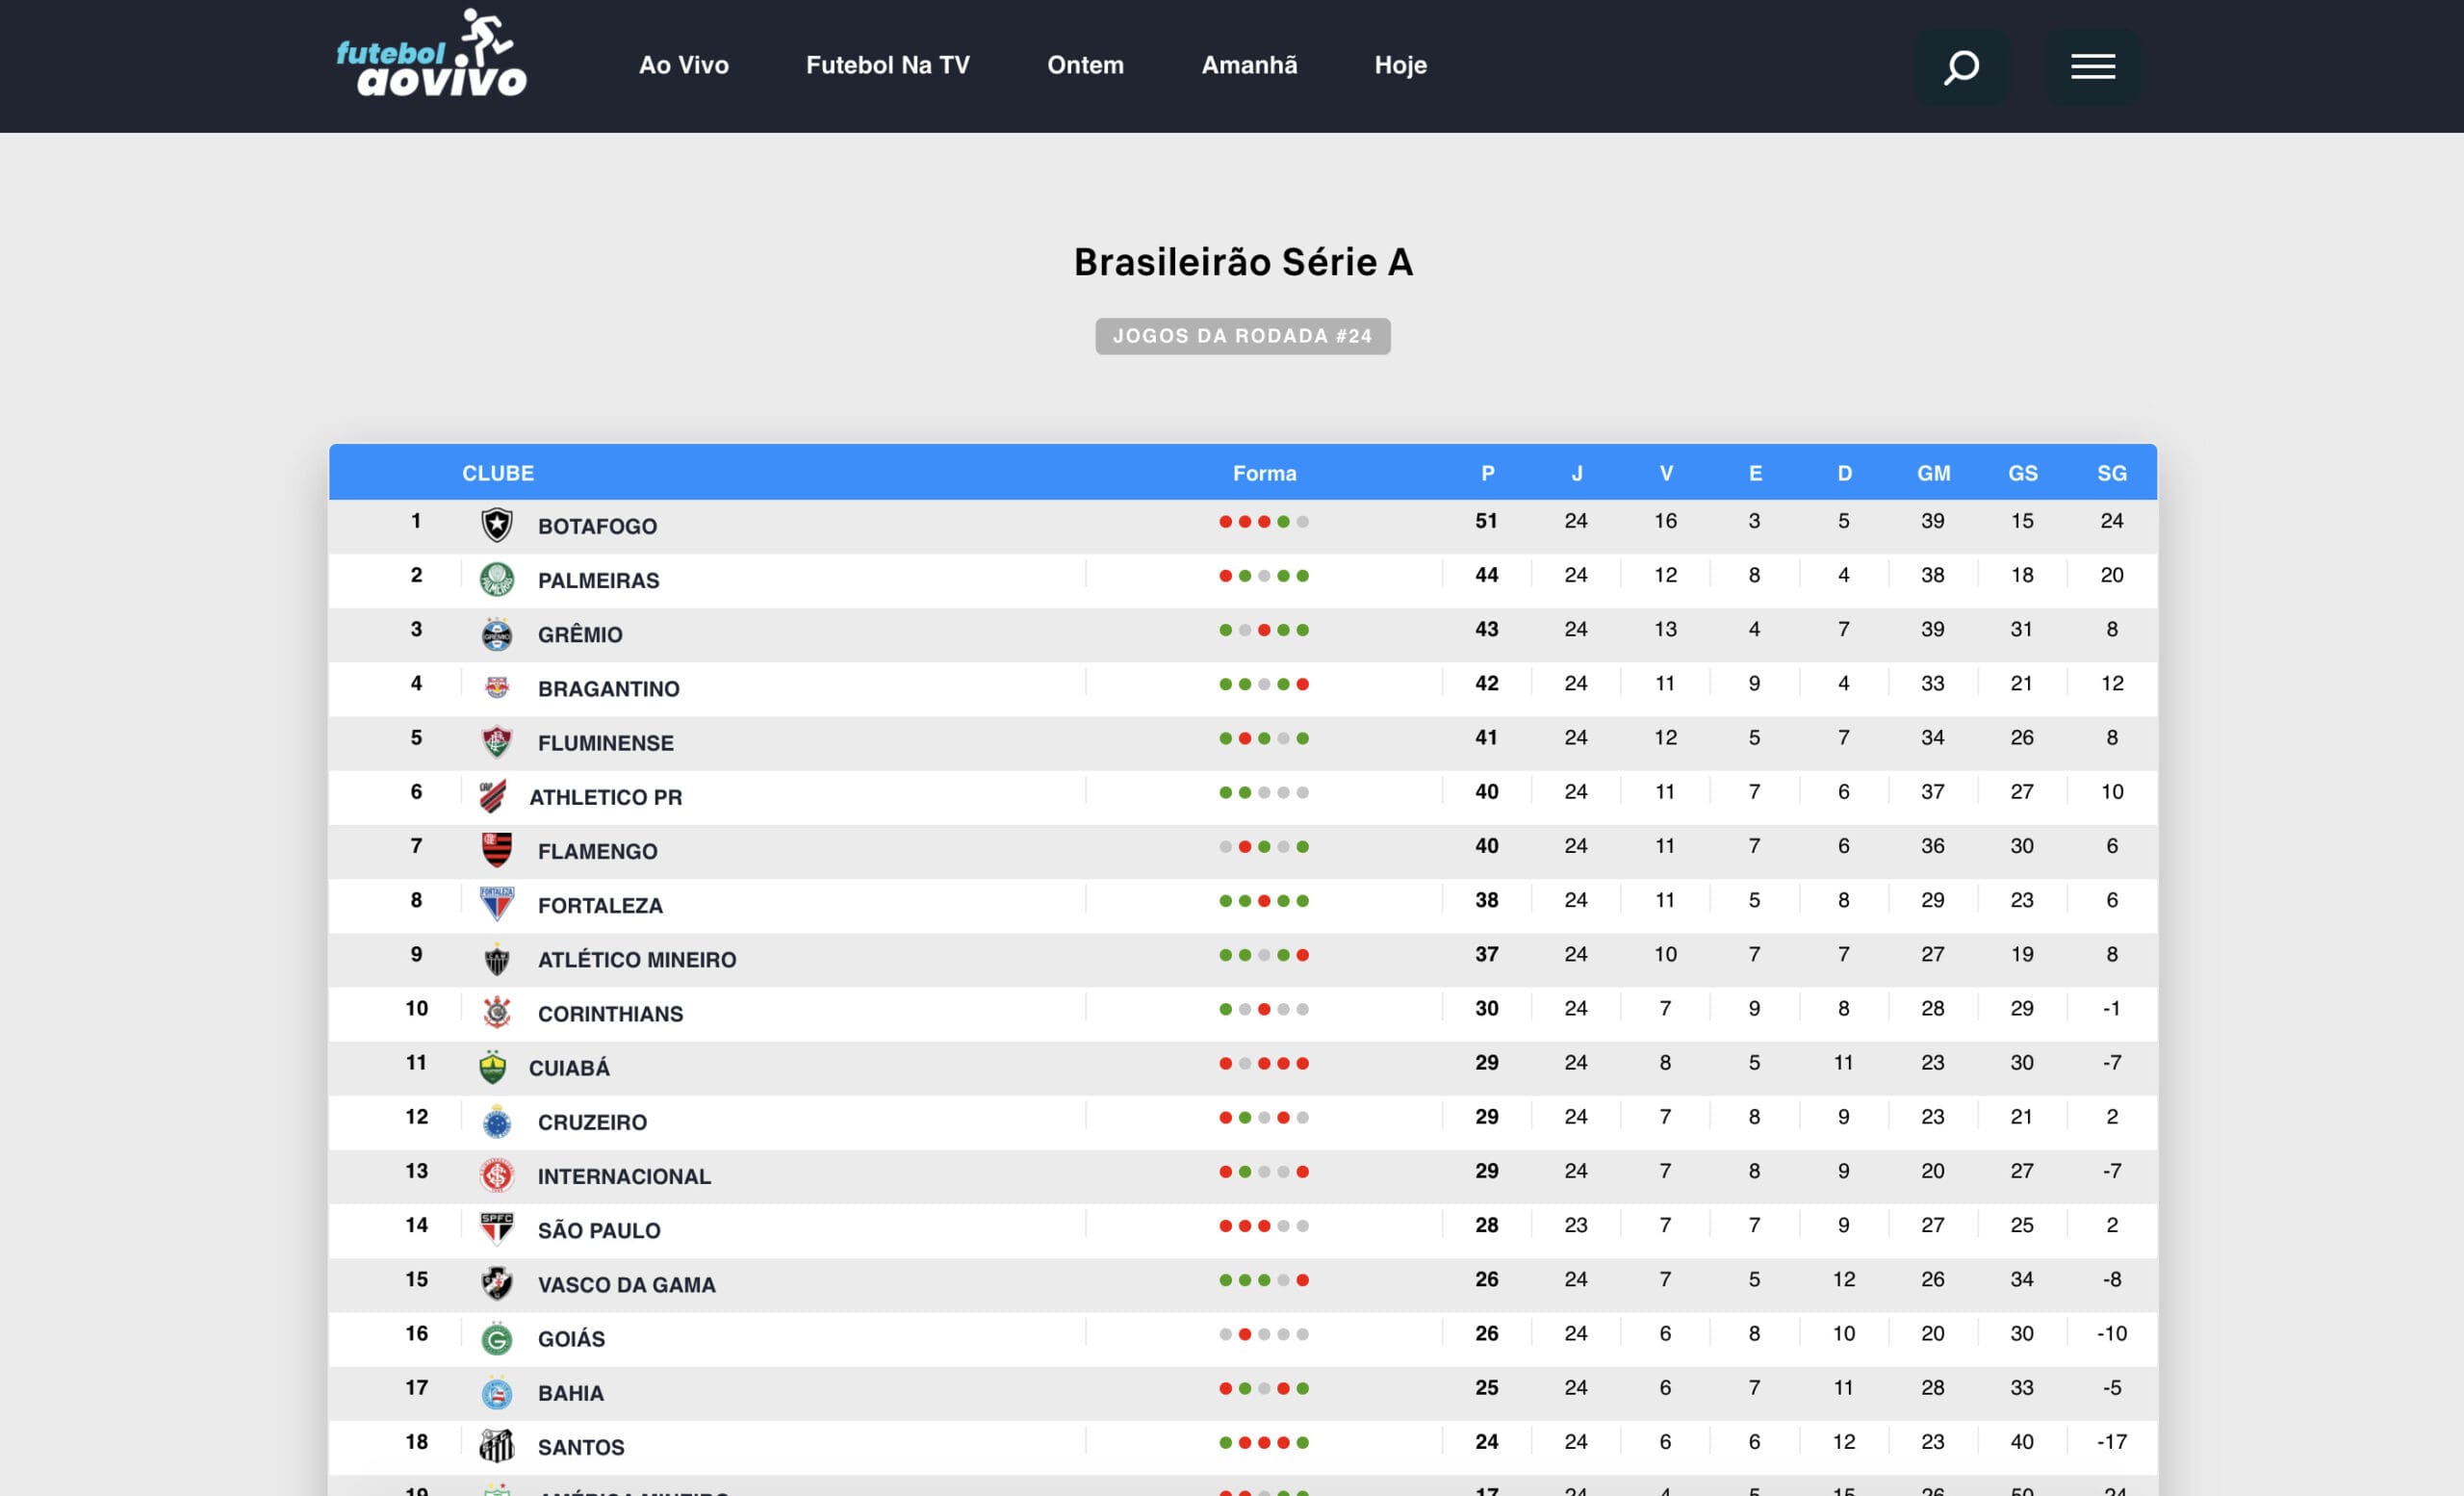Click the Santos club crest

pyautogui.click(x=497, y=1446)
